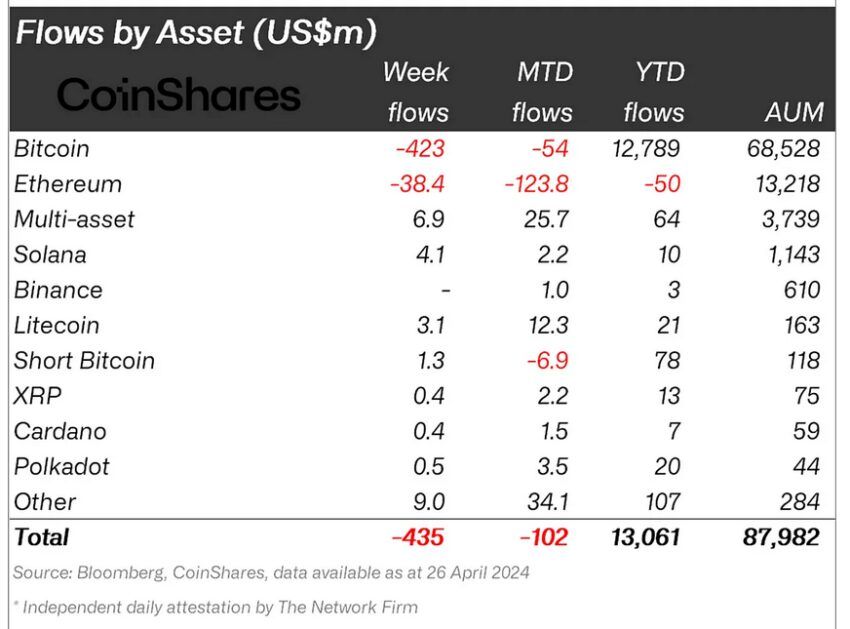The height and width of the screenshot is (629, 850).
Task: Select the Bitcoin row label
Action: [x=51, y=149]
